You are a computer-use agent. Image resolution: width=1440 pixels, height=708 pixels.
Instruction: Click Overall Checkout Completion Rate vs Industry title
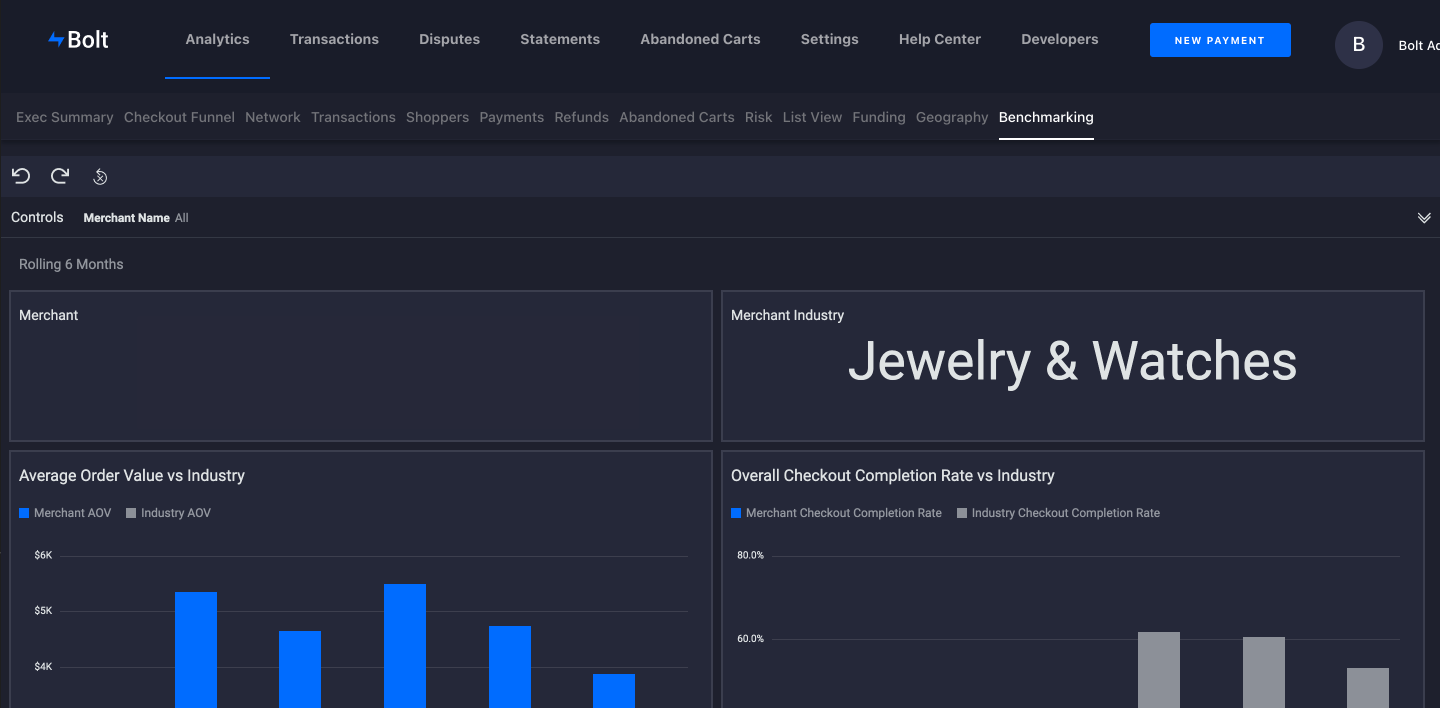pos(893,476)
